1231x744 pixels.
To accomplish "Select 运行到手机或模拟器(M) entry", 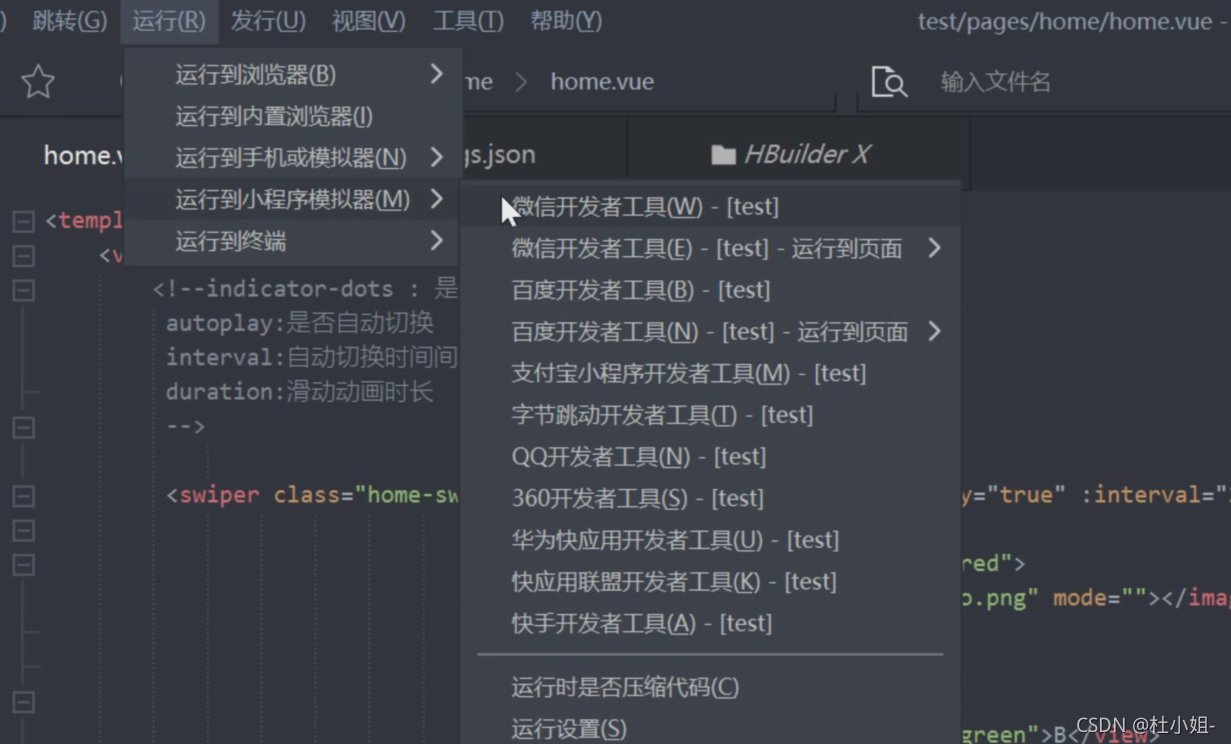I will pos(292,158).
